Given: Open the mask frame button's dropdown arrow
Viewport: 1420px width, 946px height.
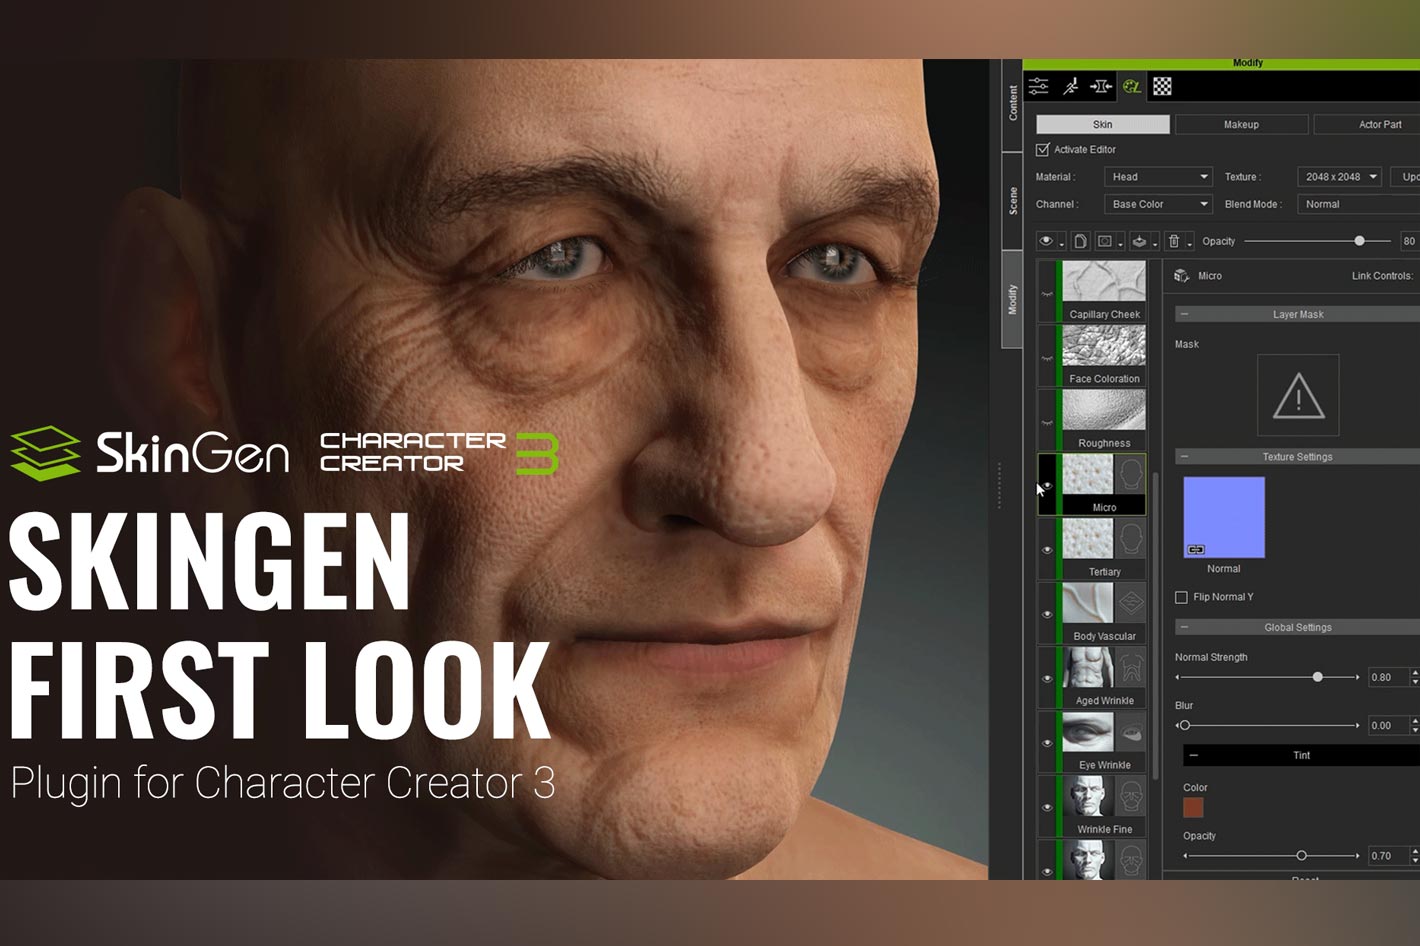Looking at the screenshot, I should click(1120, 245).
